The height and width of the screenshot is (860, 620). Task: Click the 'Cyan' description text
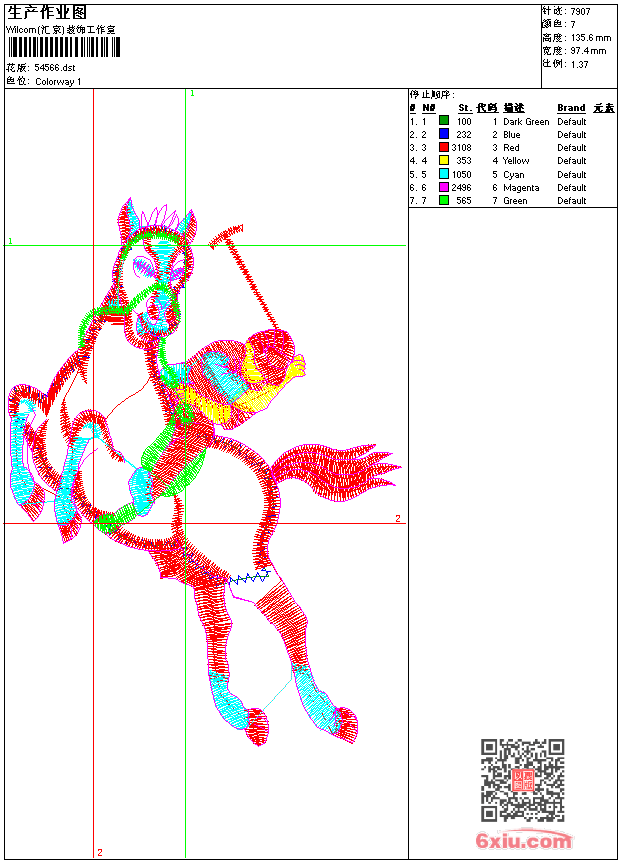tap(514, 174)
